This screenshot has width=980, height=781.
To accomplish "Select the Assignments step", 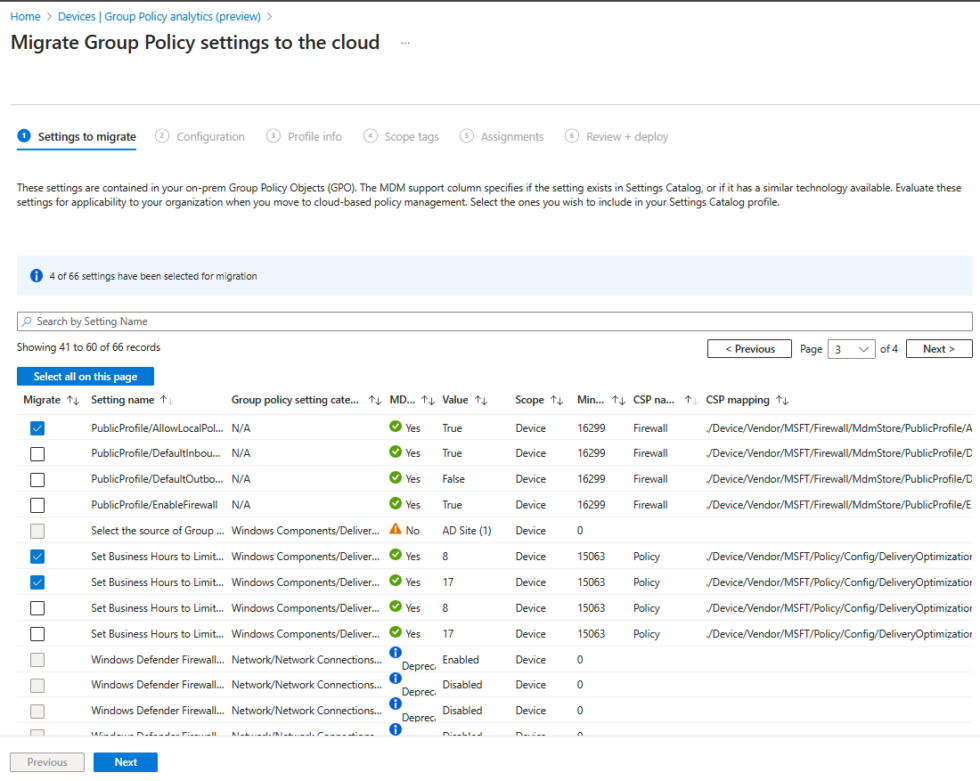I will (x=510, y=136).
